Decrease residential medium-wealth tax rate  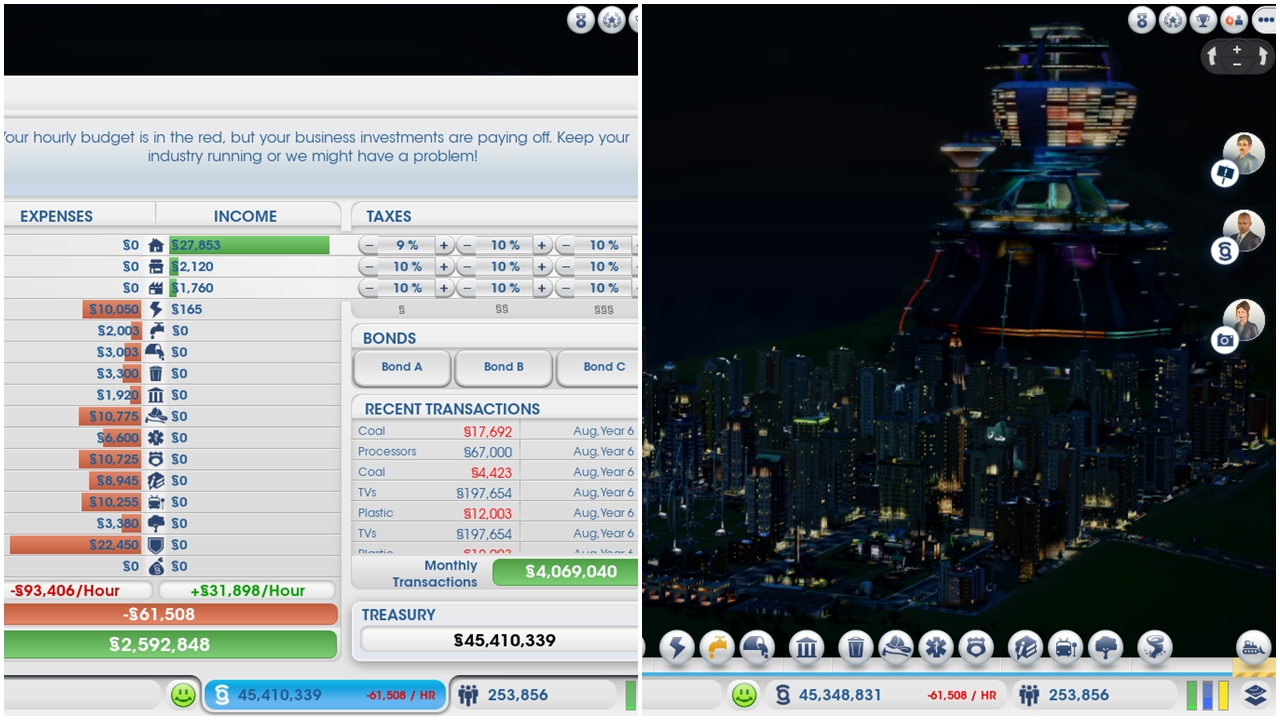(468, 246)
